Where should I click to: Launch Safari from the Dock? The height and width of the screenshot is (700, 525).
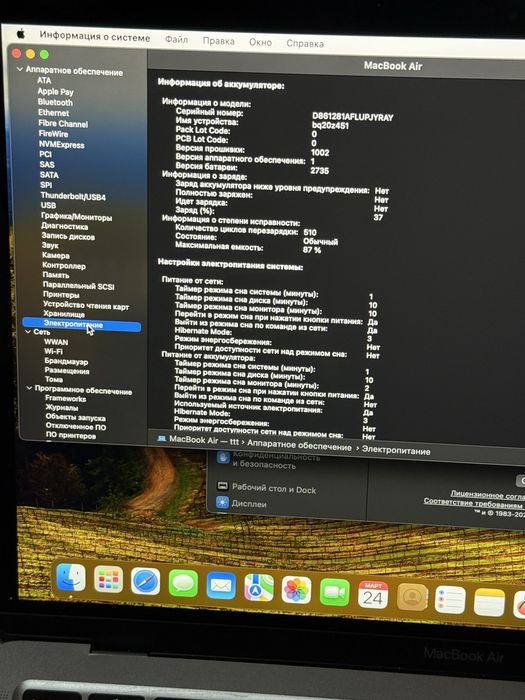146,581
